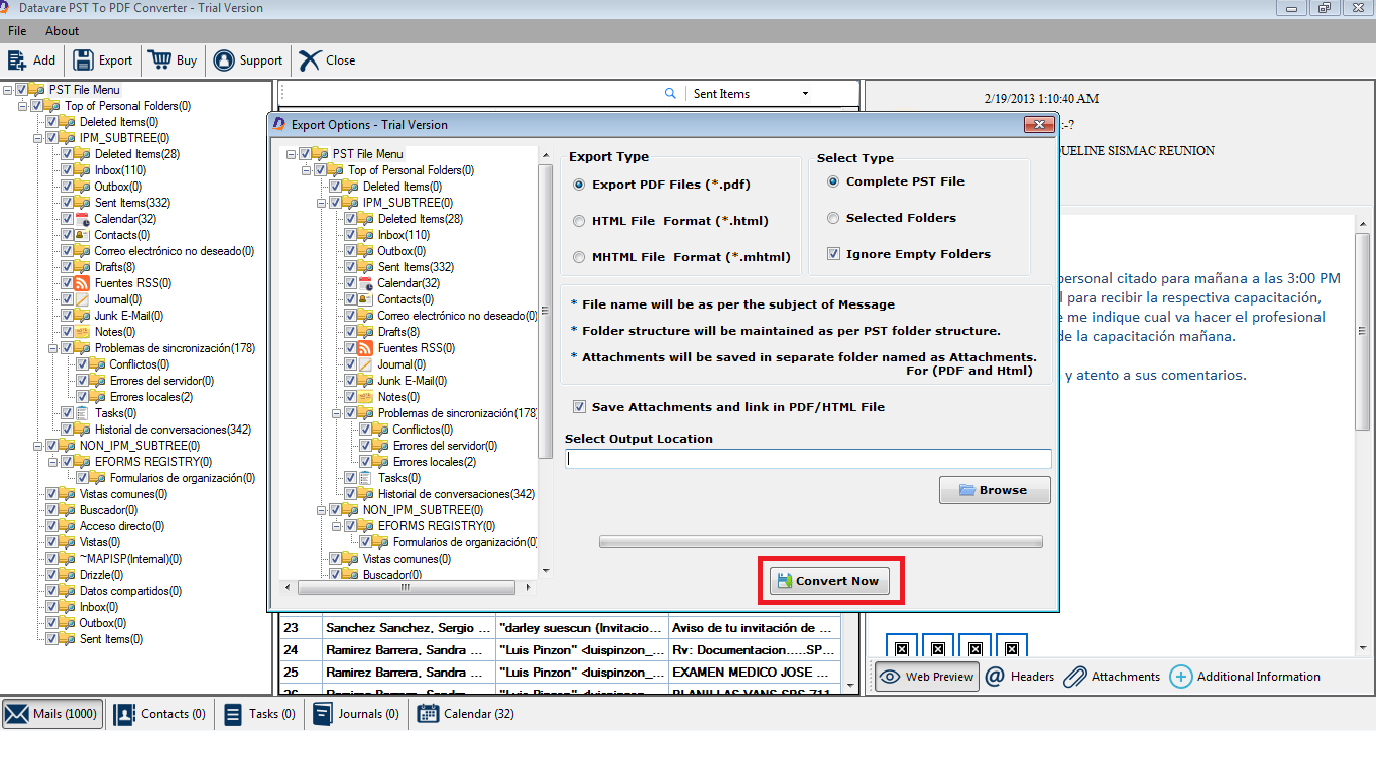The image size is (1376, 768).
Task: Choose Selected Folders radio button
Action: tap(833, 218)
